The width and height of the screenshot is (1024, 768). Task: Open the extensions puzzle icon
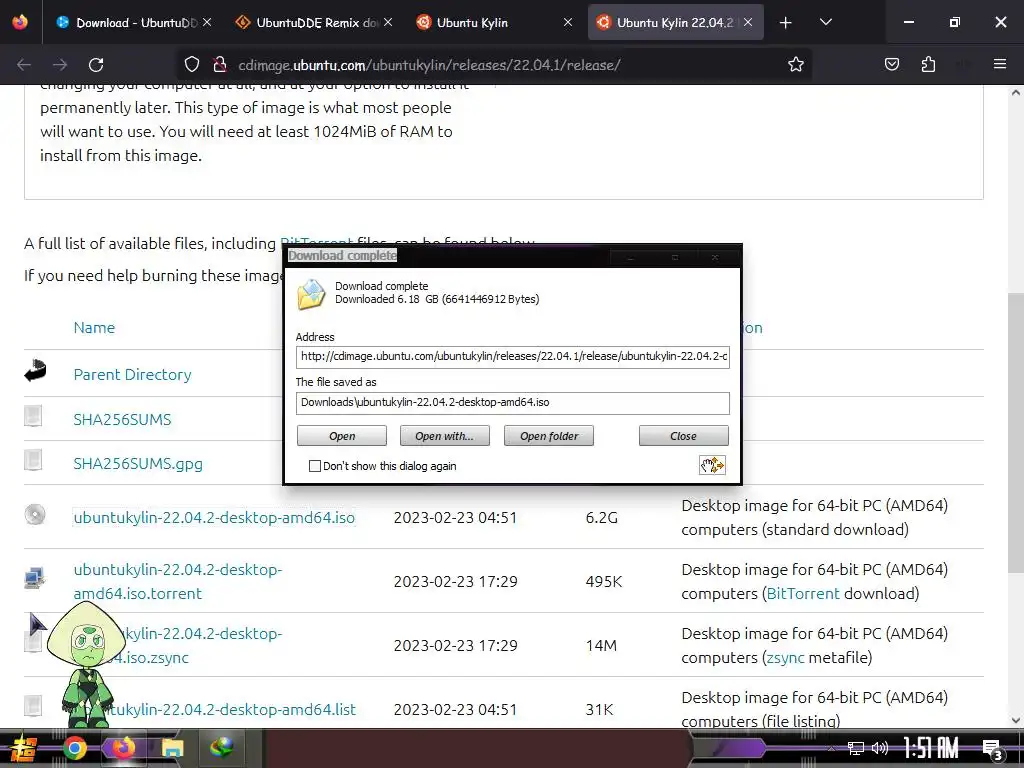(928, 65)
